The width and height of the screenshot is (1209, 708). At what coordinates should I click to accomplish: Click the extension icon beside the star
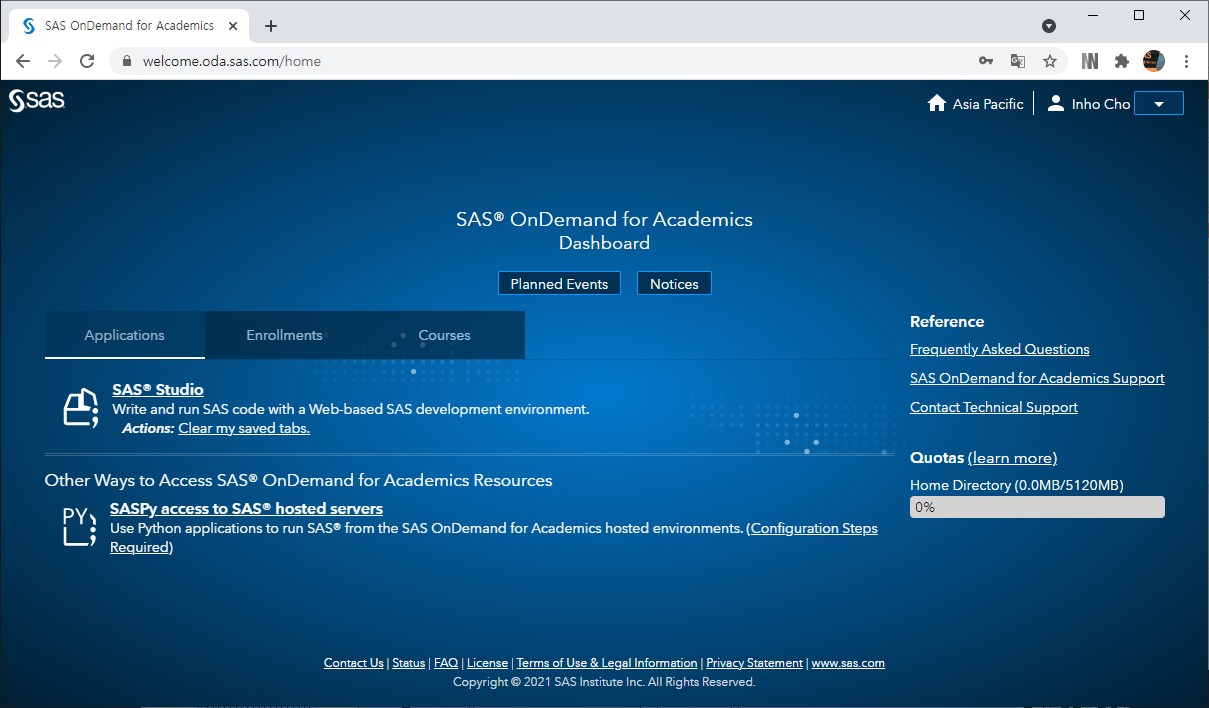(x=1090, y=61)
